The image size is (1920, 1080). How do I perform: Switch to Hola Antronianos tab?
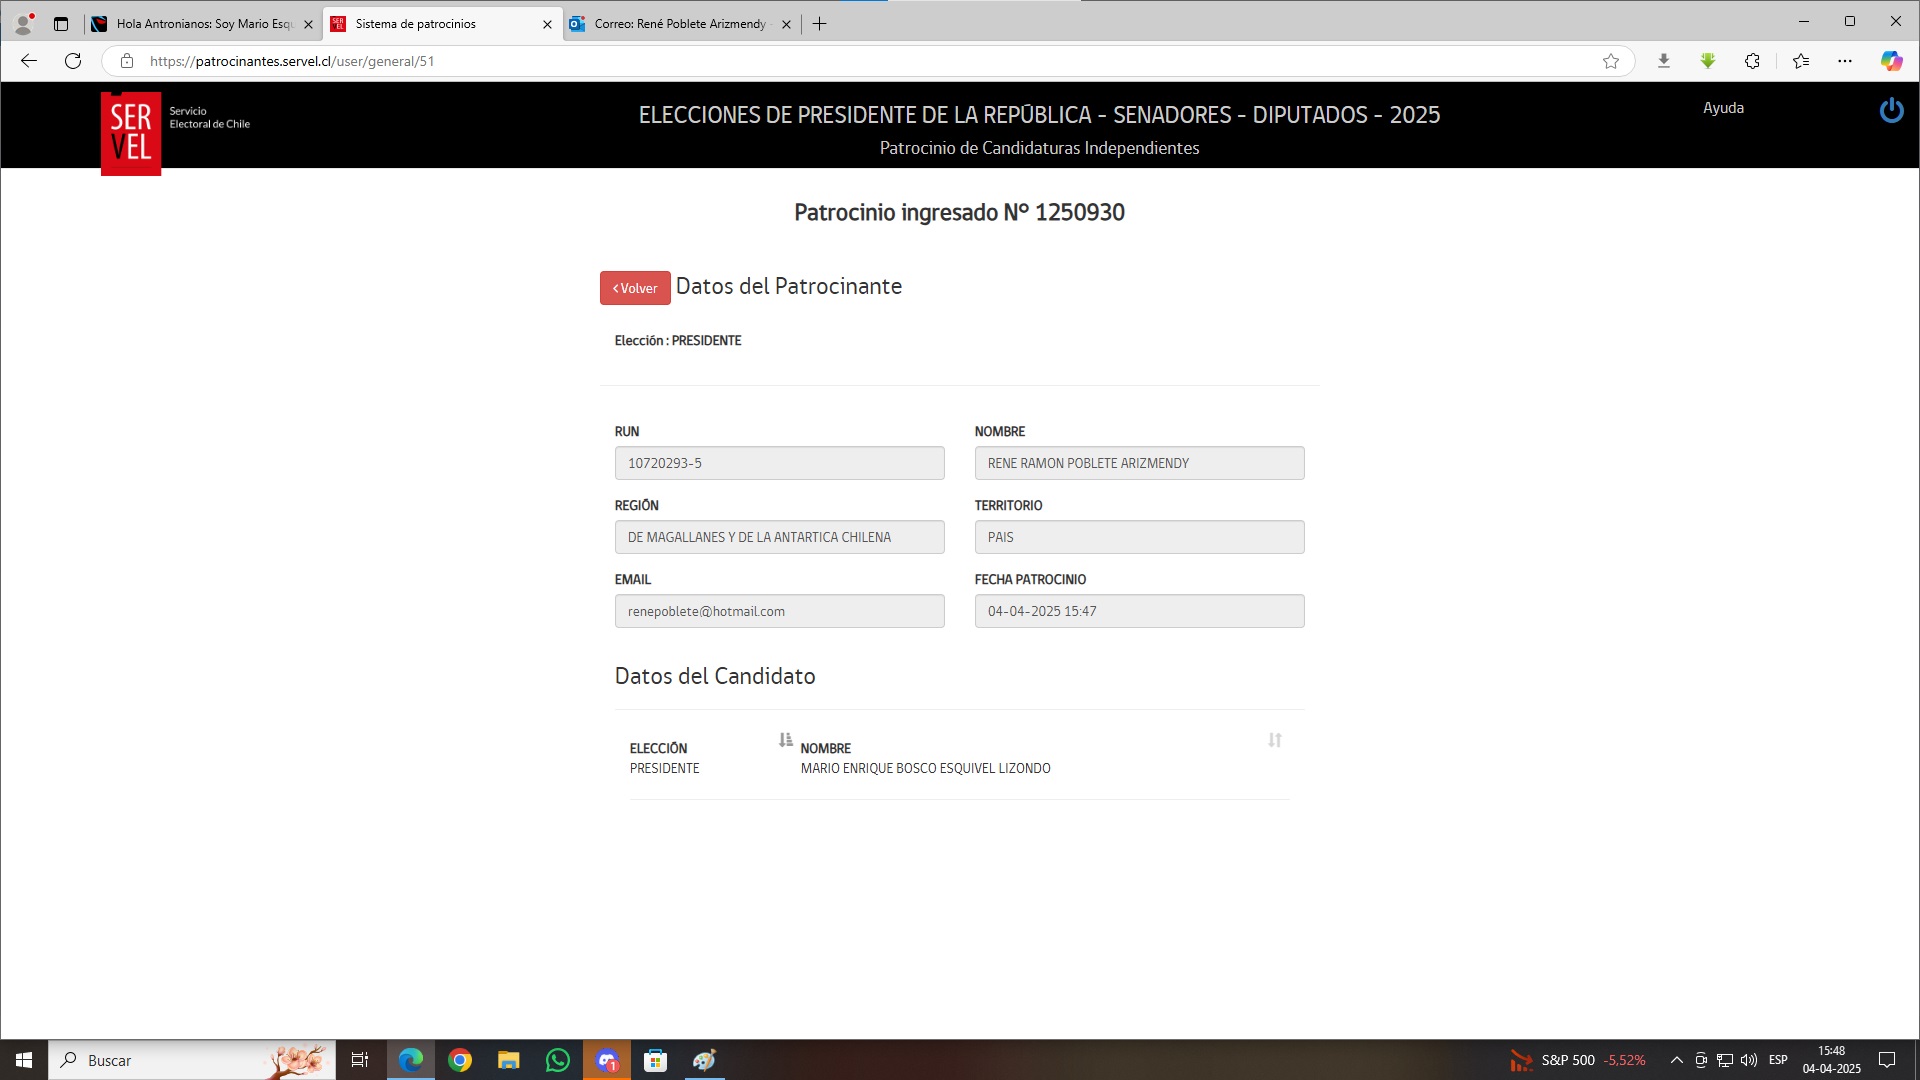203,24
